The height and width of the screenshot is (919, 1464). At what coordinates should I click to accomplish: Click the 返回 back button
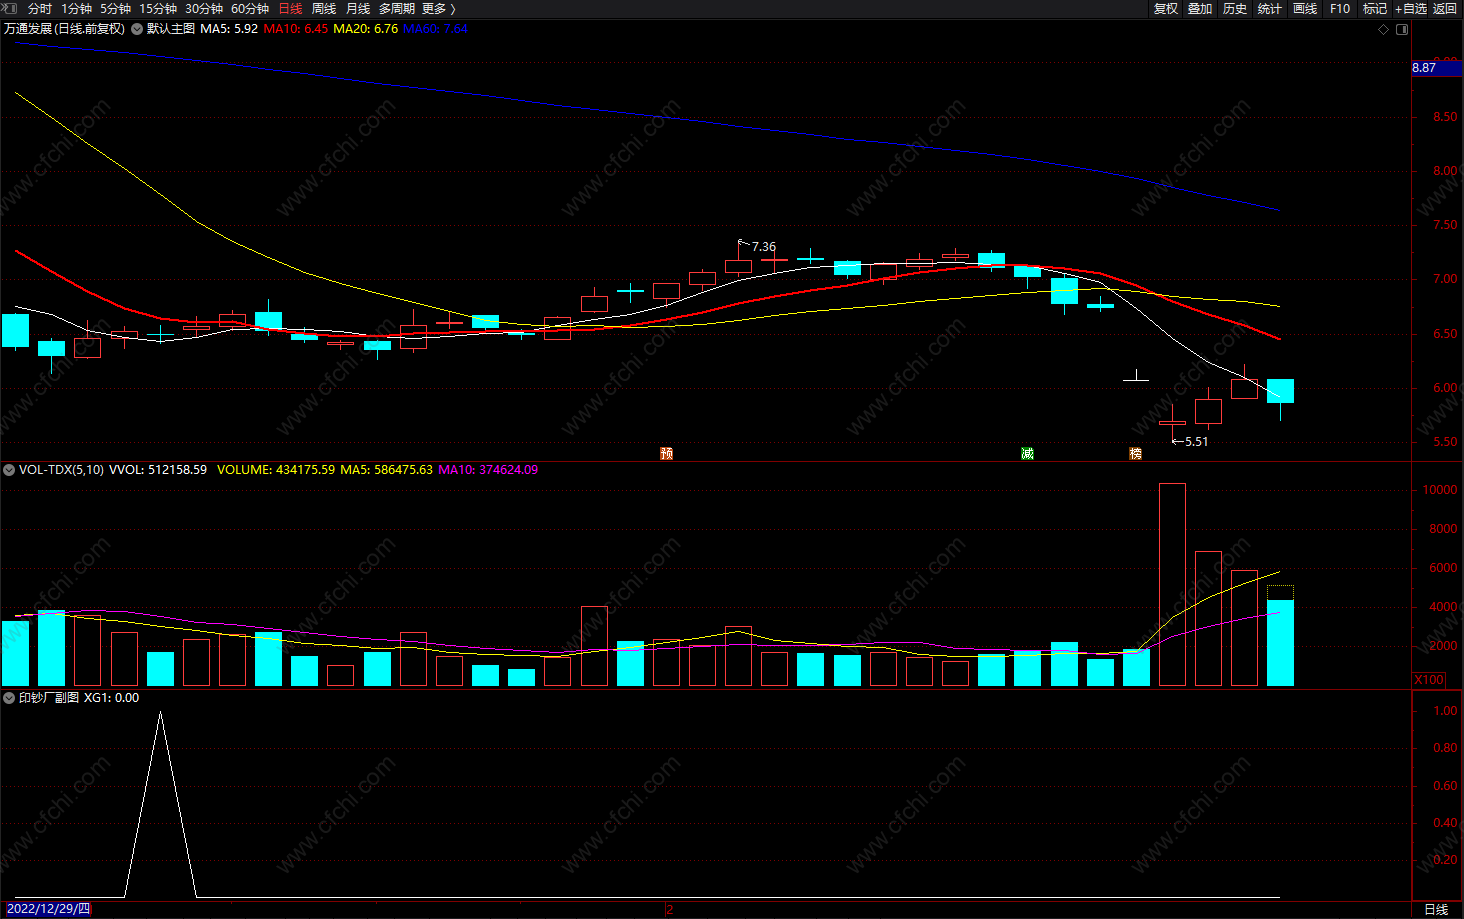pos(1445,8)
